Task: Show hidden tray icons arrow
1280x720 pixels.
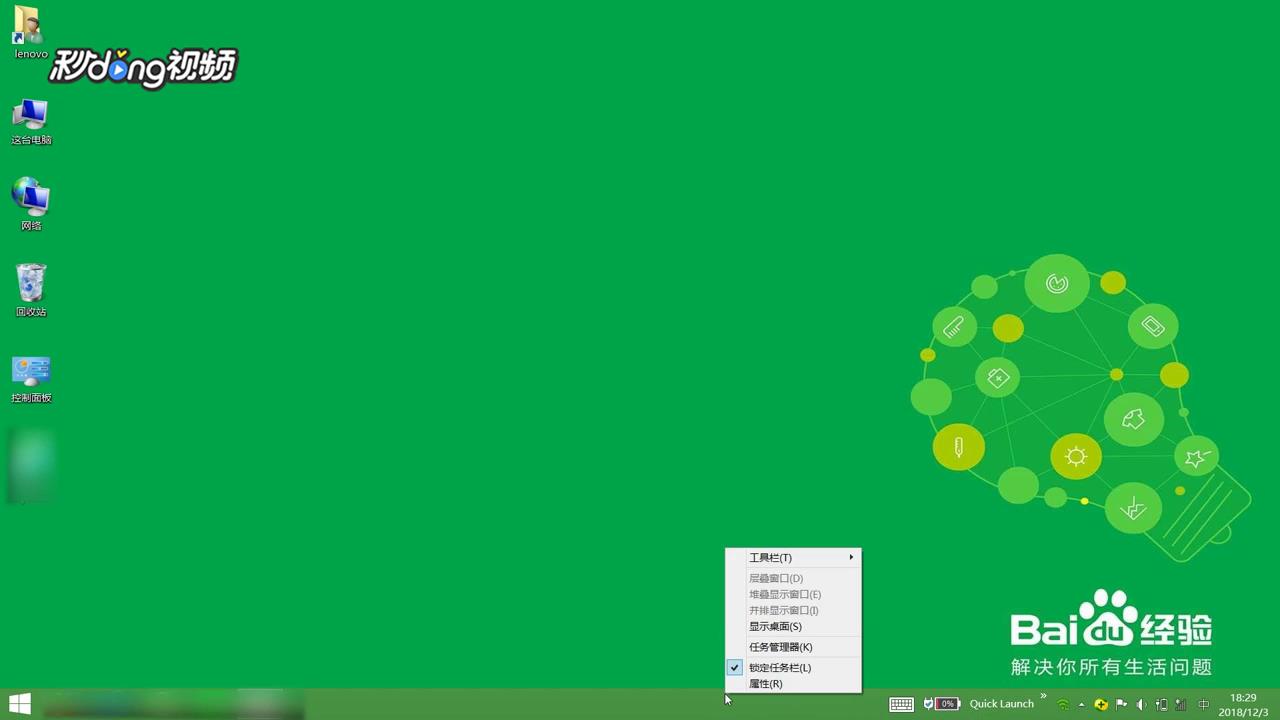Action: pyautogui.click(x=1081, y=705)
